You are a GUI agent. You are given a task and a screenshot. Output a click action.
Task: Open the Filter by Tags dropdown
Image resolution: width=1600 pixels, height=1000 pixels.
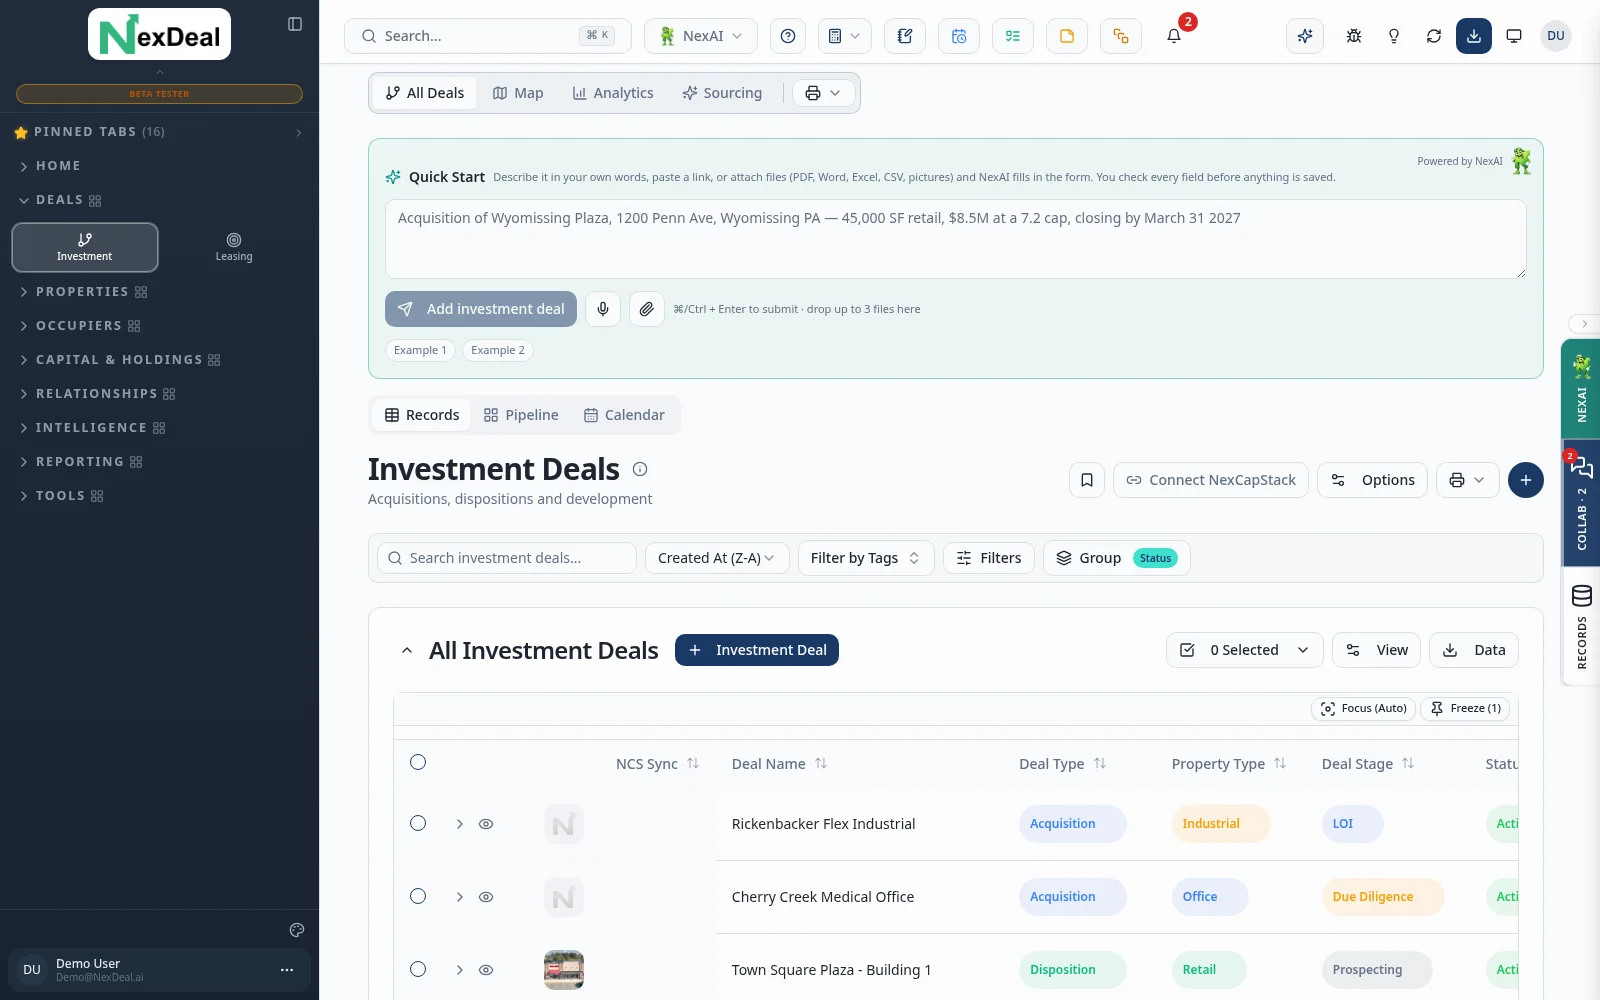tap(866, 558)
